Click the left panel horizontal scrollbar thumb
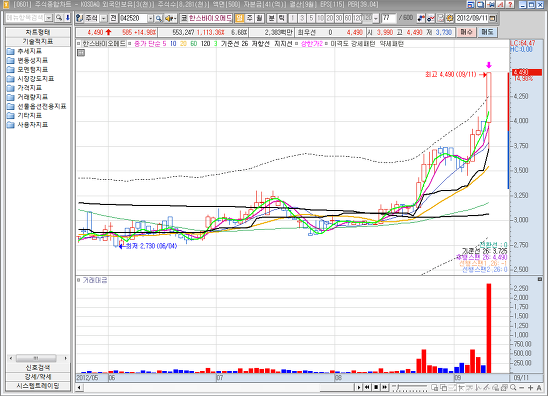 36,358
